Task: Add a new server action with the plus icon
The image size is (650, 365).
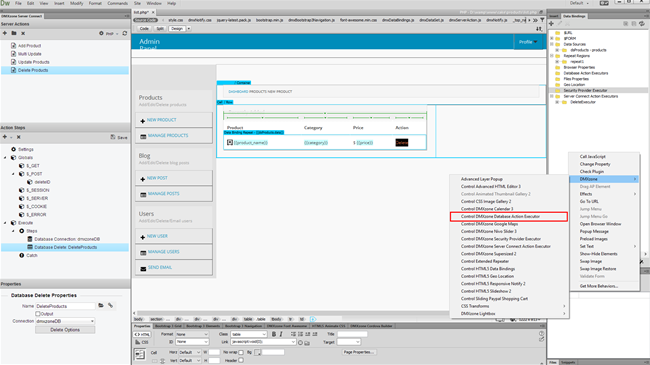Action: coord(5,33)
